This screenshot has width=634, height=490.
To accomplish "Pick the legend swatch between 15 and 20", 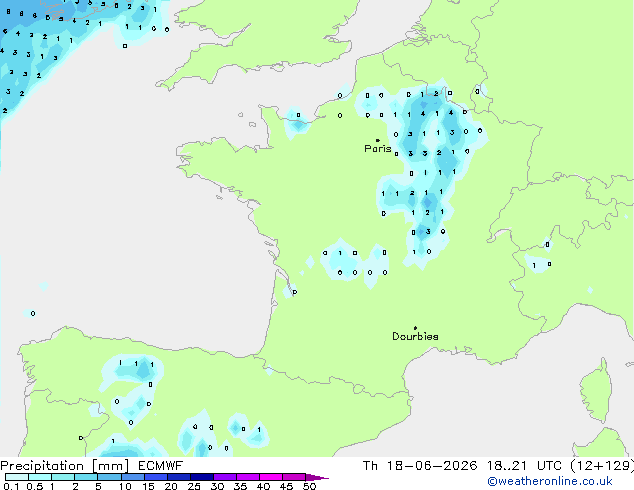I will tap(155, 477).
